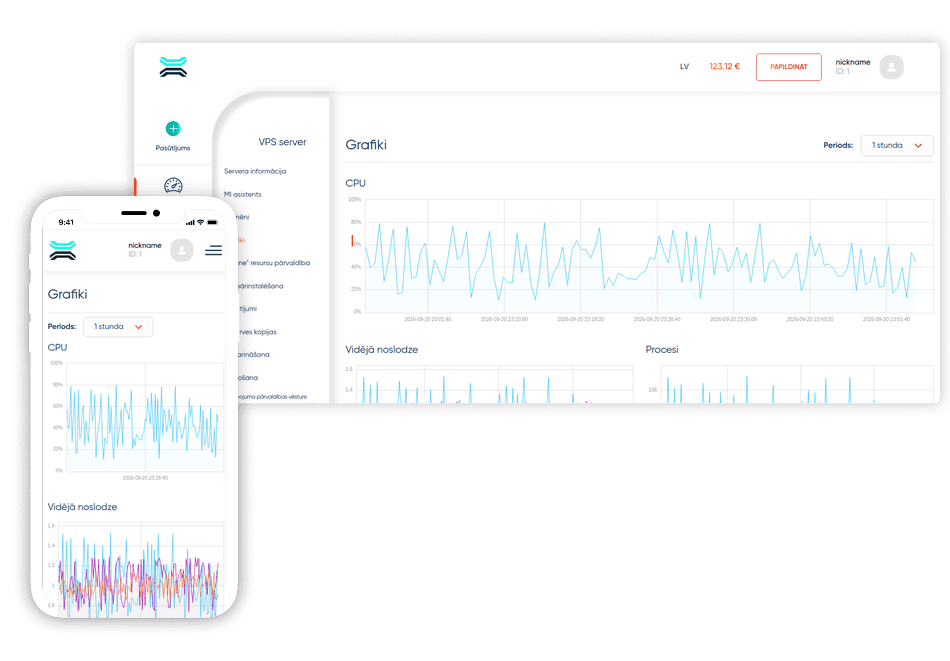The width and height of the screenshot is (950, 661).
Task: Open 'MI asistents' in the VPS menu
Action: tap(243, 194)
